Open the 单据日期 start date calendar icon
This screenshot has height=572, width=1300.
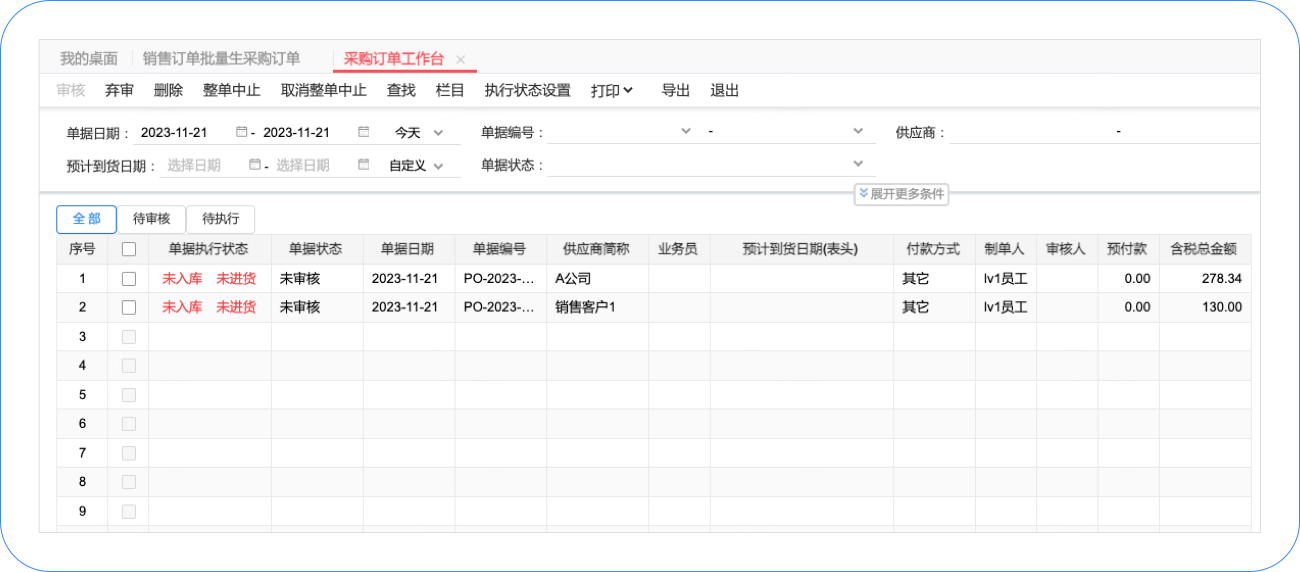tap(242, 132)
